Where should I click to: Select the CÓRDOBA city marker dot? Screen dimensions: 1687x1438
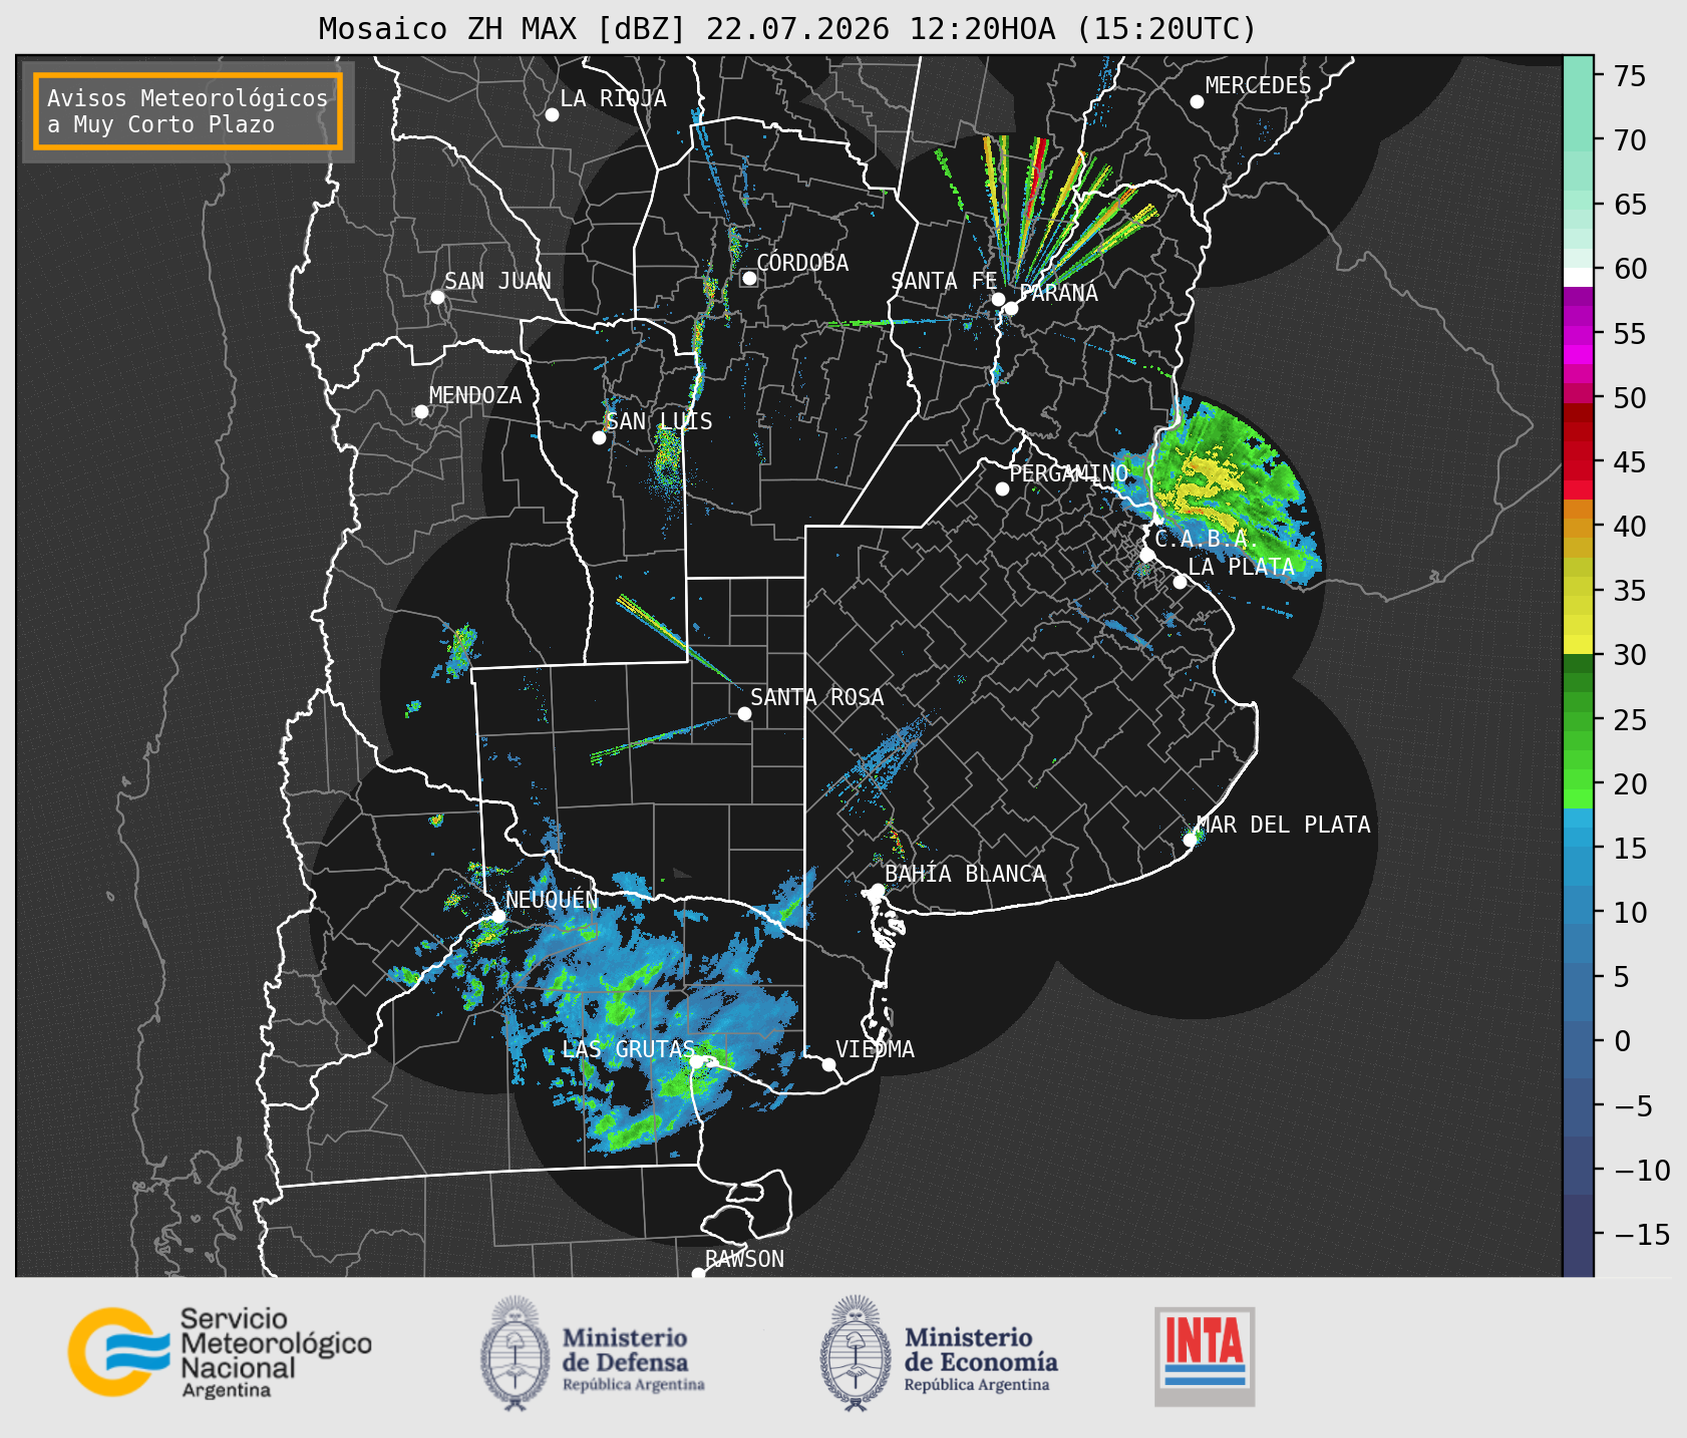(x=749, y=278)
